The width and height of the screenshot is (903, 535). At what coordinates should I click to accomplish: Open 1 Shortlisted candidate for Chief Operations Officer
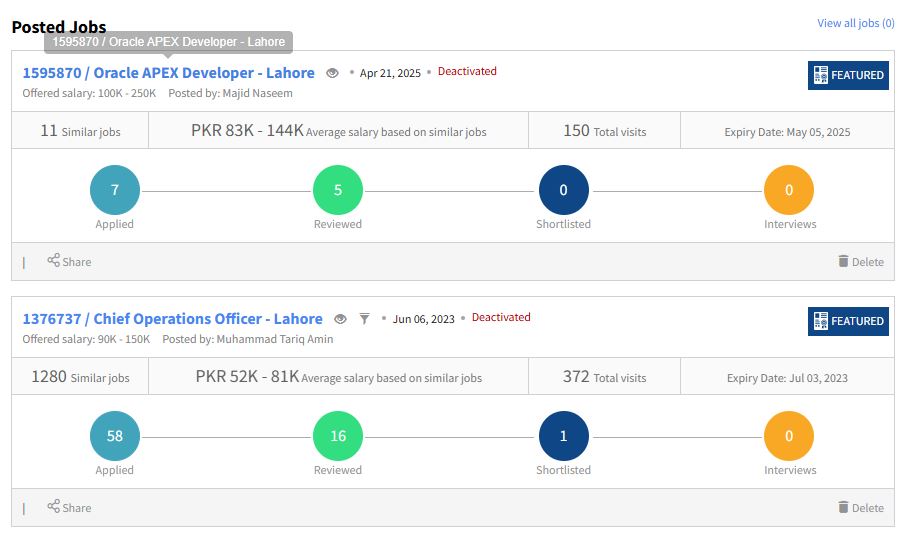(x=563, y=436)
